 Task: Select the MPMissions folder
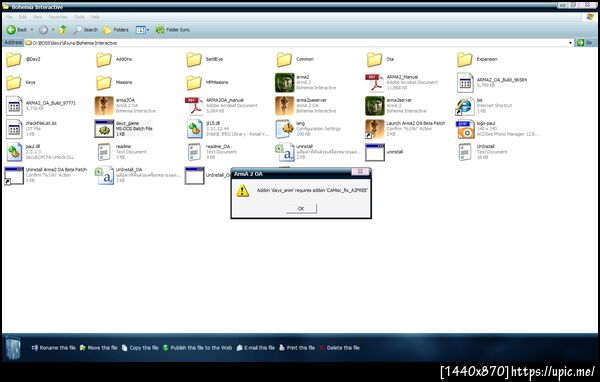coord(207,82)
